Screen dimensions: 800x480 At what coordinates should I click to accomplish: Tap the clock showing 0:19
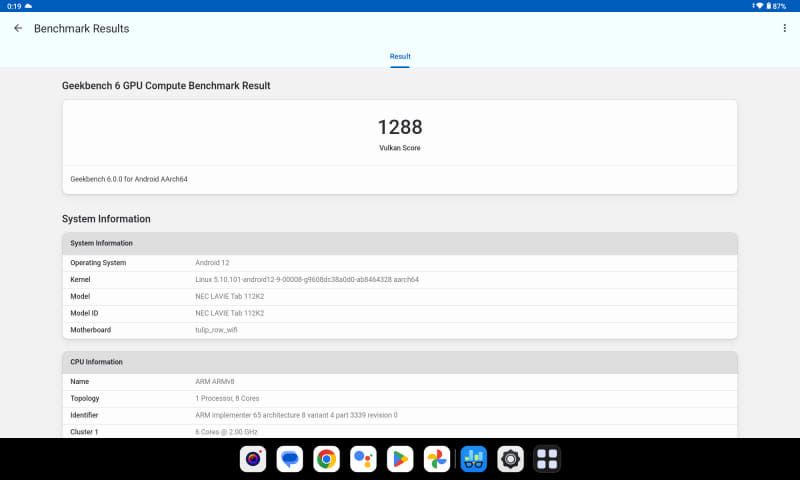point(14,6)
